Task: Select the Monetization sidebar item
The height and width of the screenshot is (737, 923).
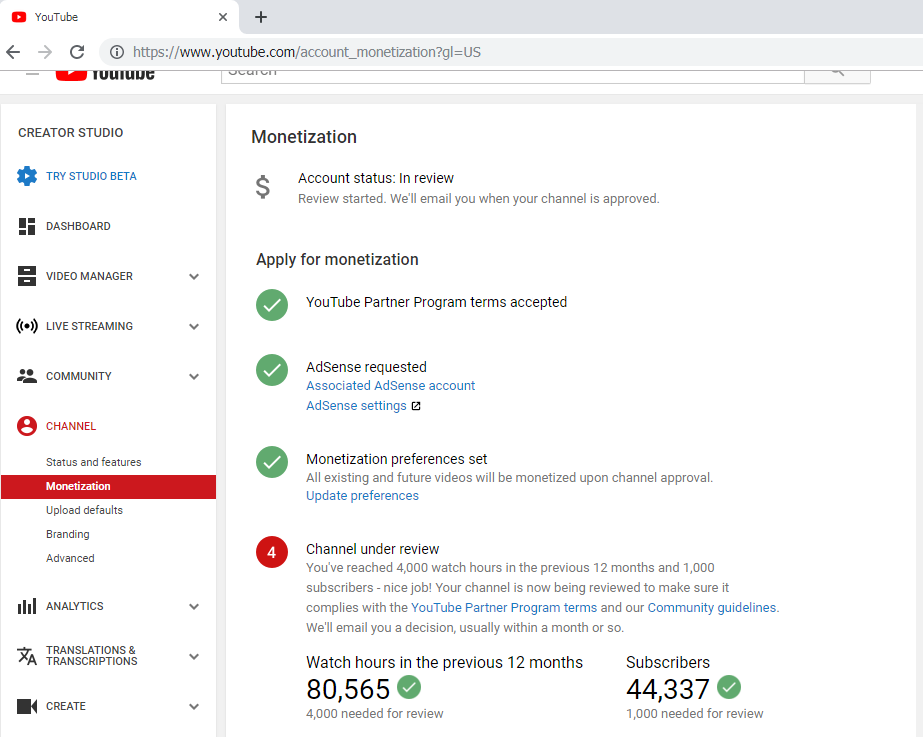Action: (x=108, y=486)
